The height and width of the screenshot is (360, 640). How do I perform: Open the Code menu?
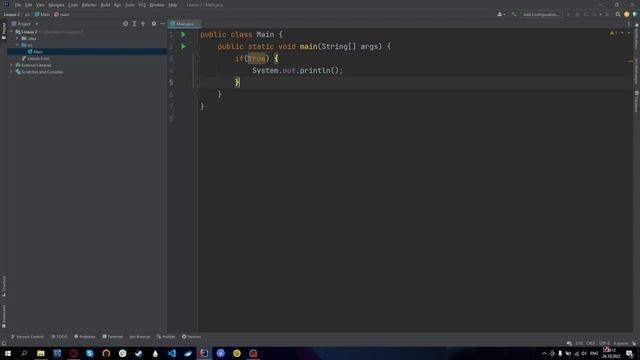click(73, 5)
